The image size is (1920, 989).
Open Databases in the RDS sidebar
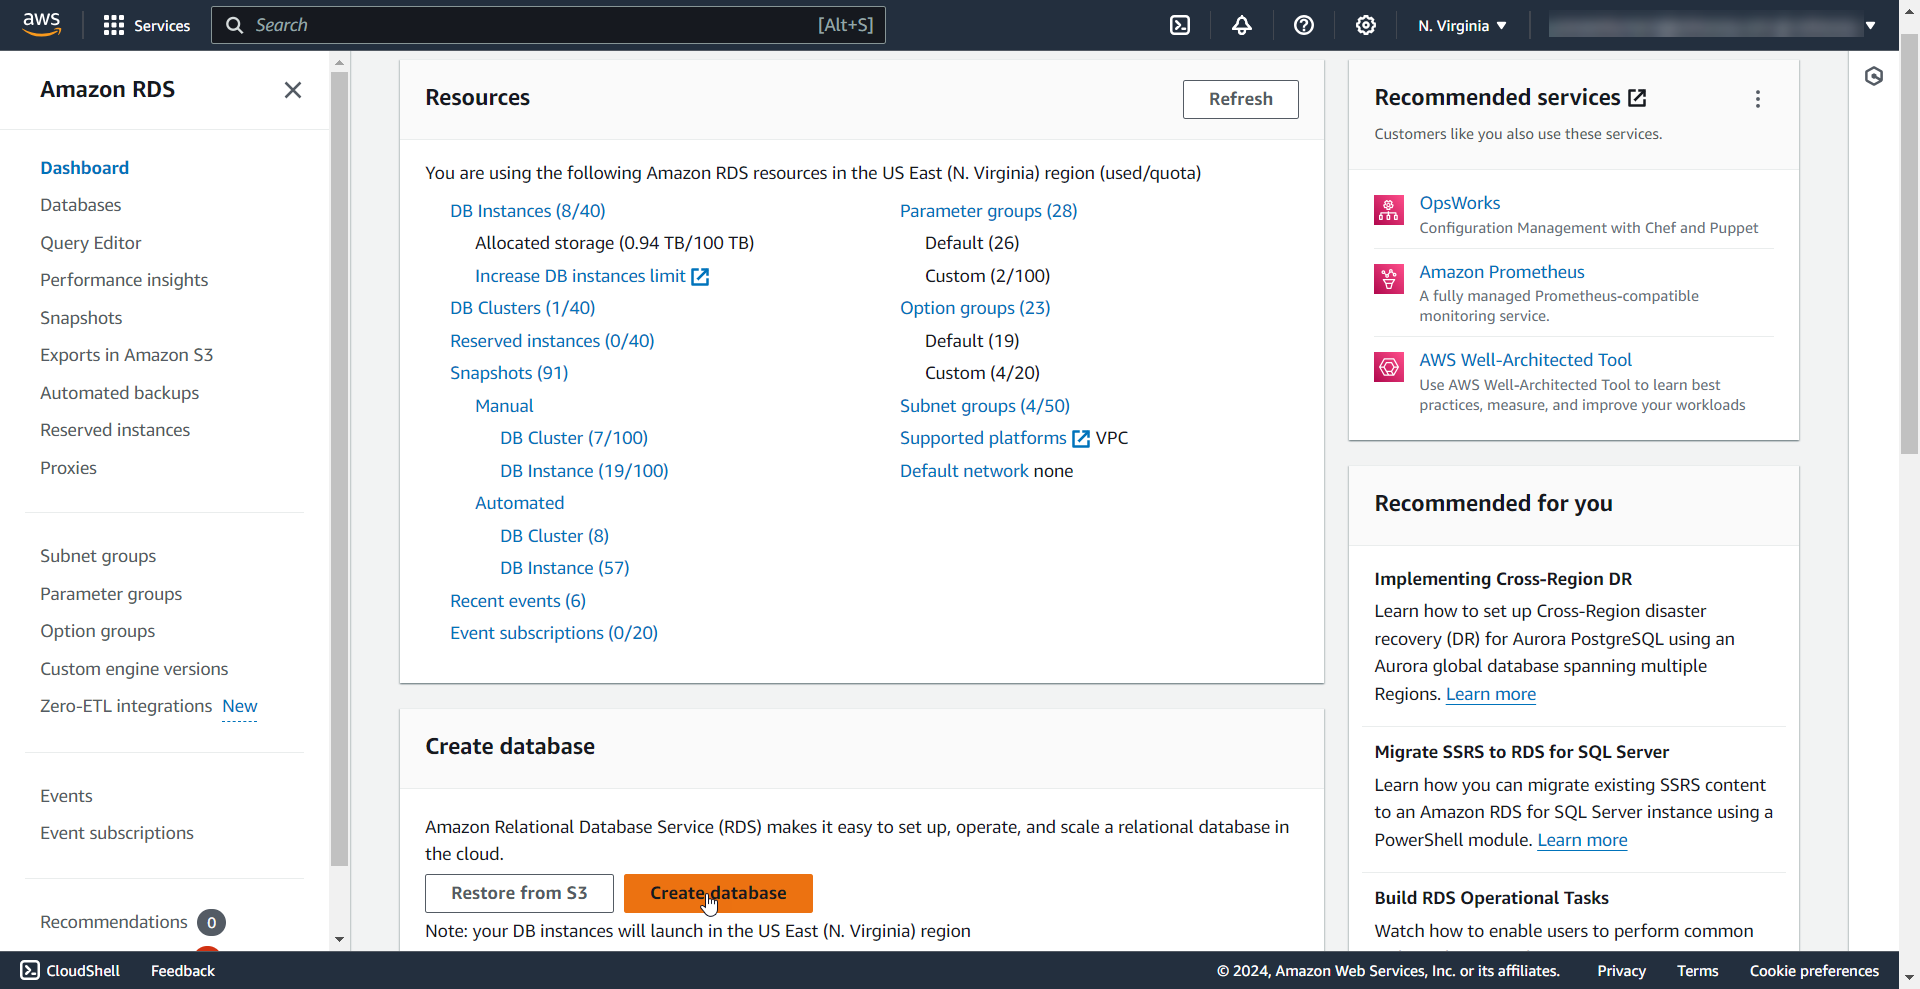[81, 205]
